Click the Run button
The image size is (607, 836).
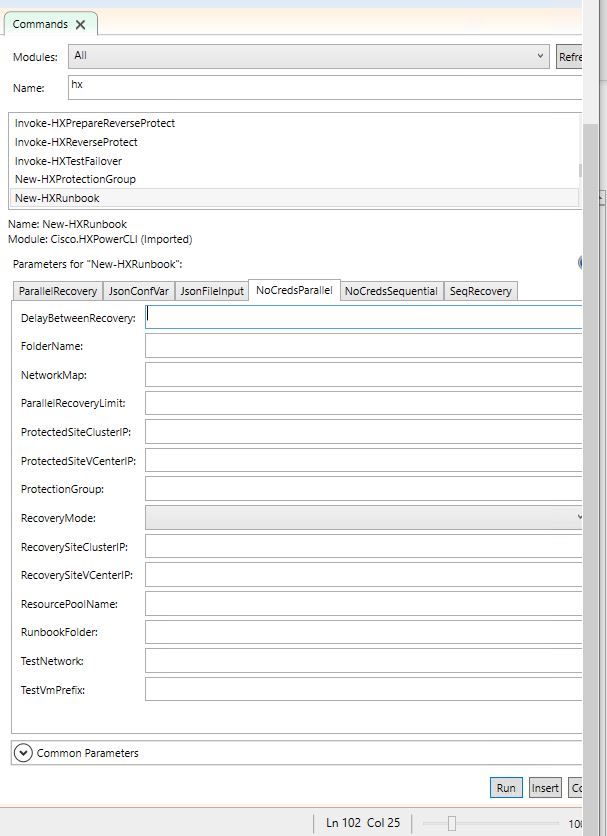pos(506,788)
